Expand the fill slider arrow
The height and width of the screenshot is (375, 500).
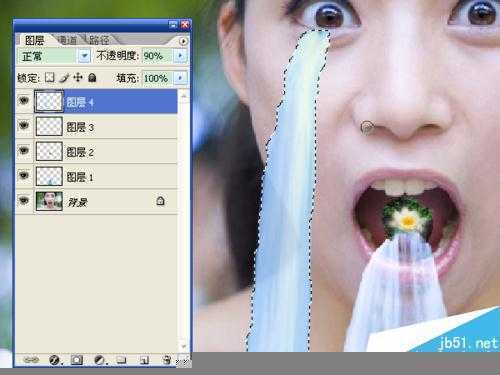pos(180,78)
